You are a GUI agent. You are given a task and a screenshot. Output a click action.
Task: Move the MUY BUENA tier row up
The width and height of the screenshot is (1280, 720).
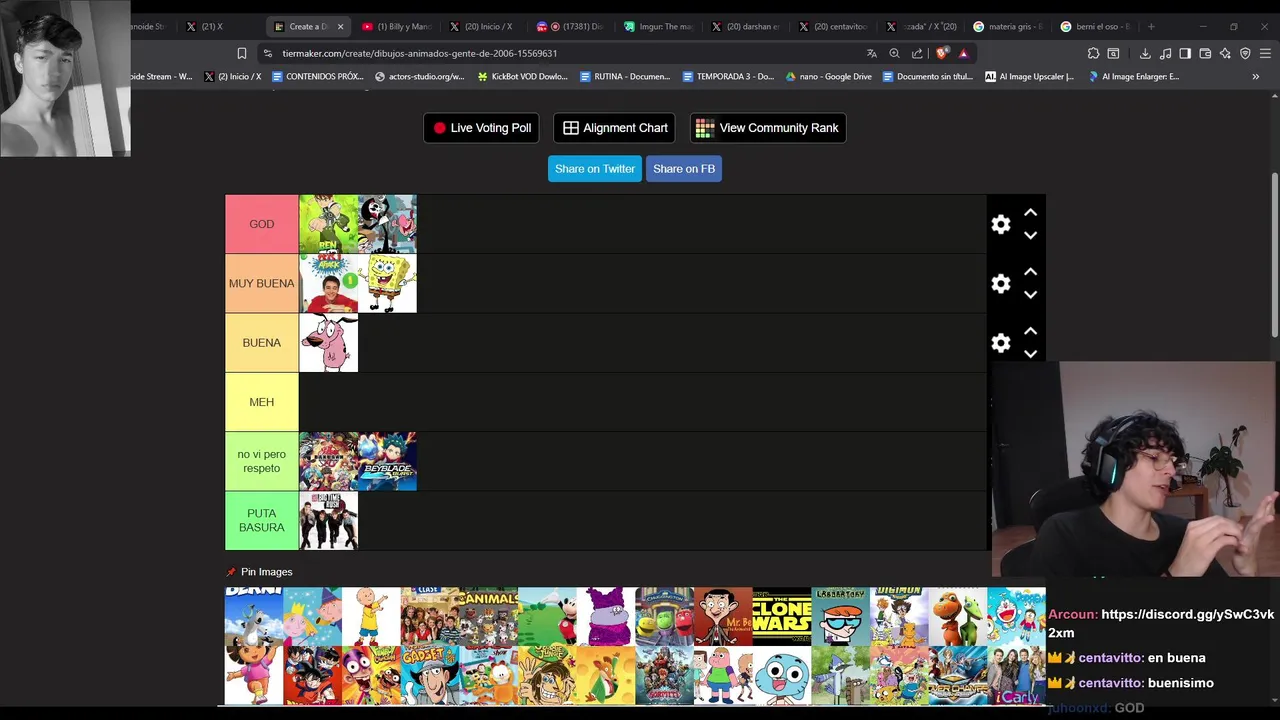click(x=1030, y=272)
